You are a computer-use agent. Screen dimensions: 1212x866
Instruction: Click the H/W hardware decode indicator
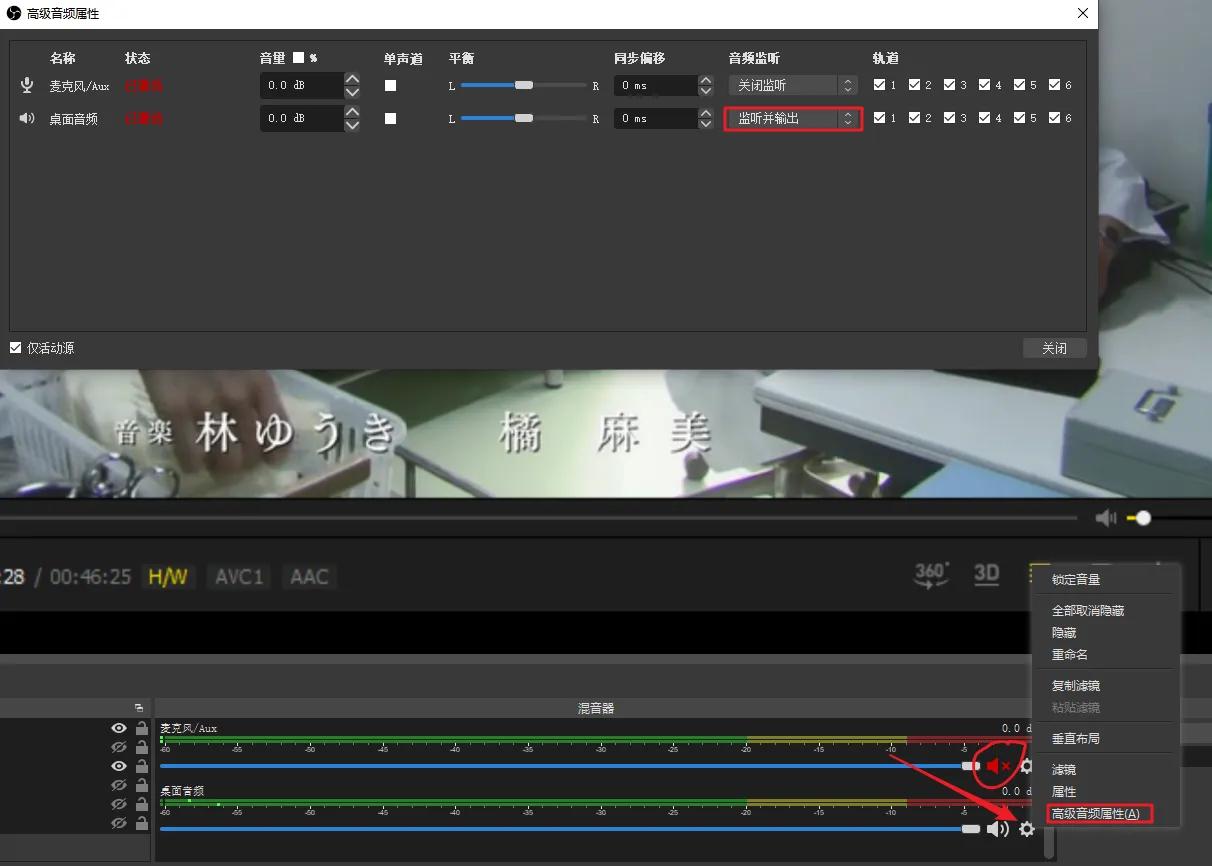[168, 576]
